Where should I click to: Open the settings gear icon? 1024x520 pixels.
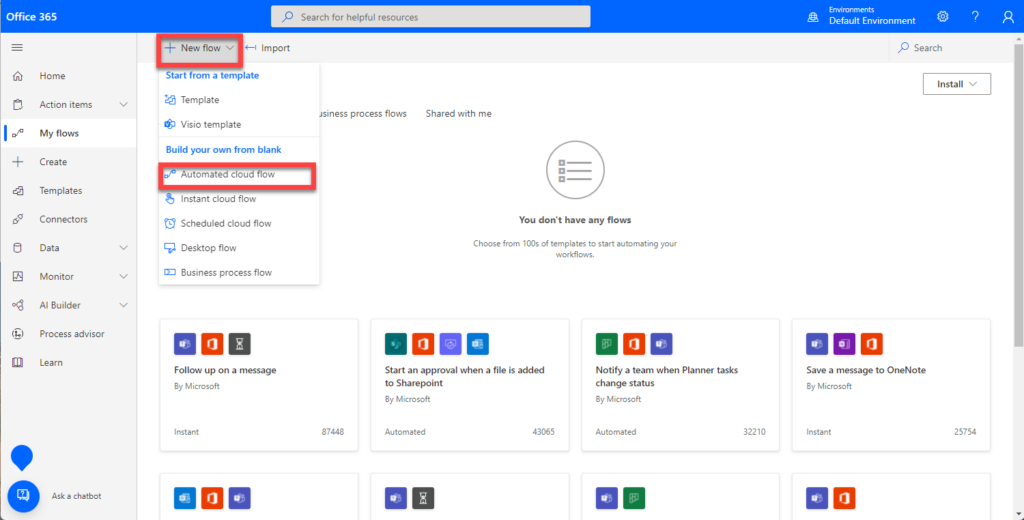[942, 16]
